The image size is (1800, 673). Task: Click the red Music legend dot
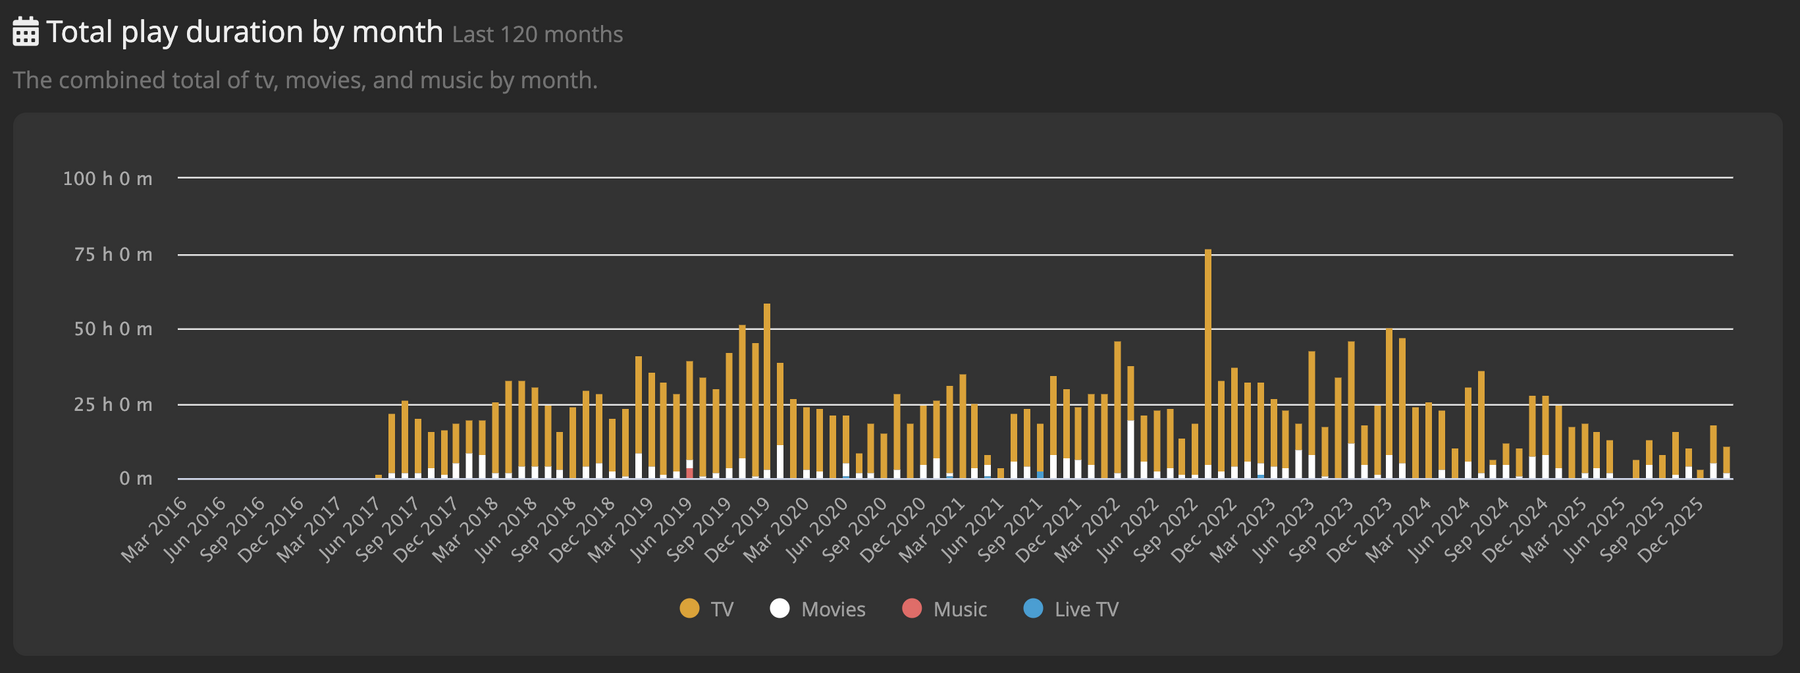tap(912, 608)
